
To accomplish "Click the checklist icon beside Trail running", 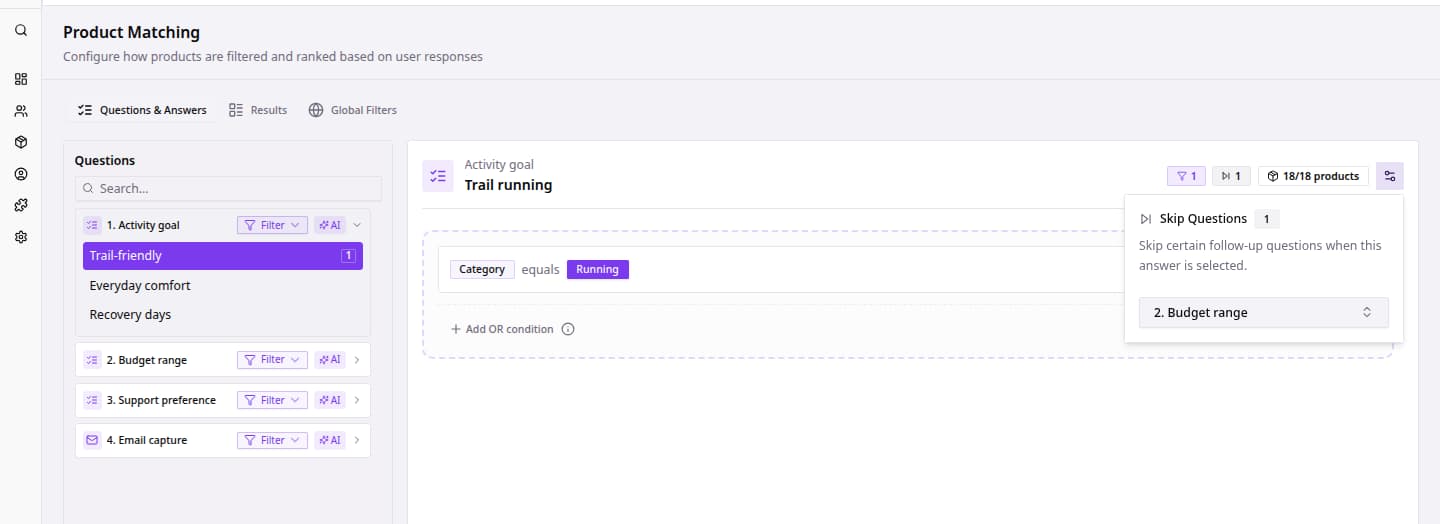I will click(x=438, y=176).
